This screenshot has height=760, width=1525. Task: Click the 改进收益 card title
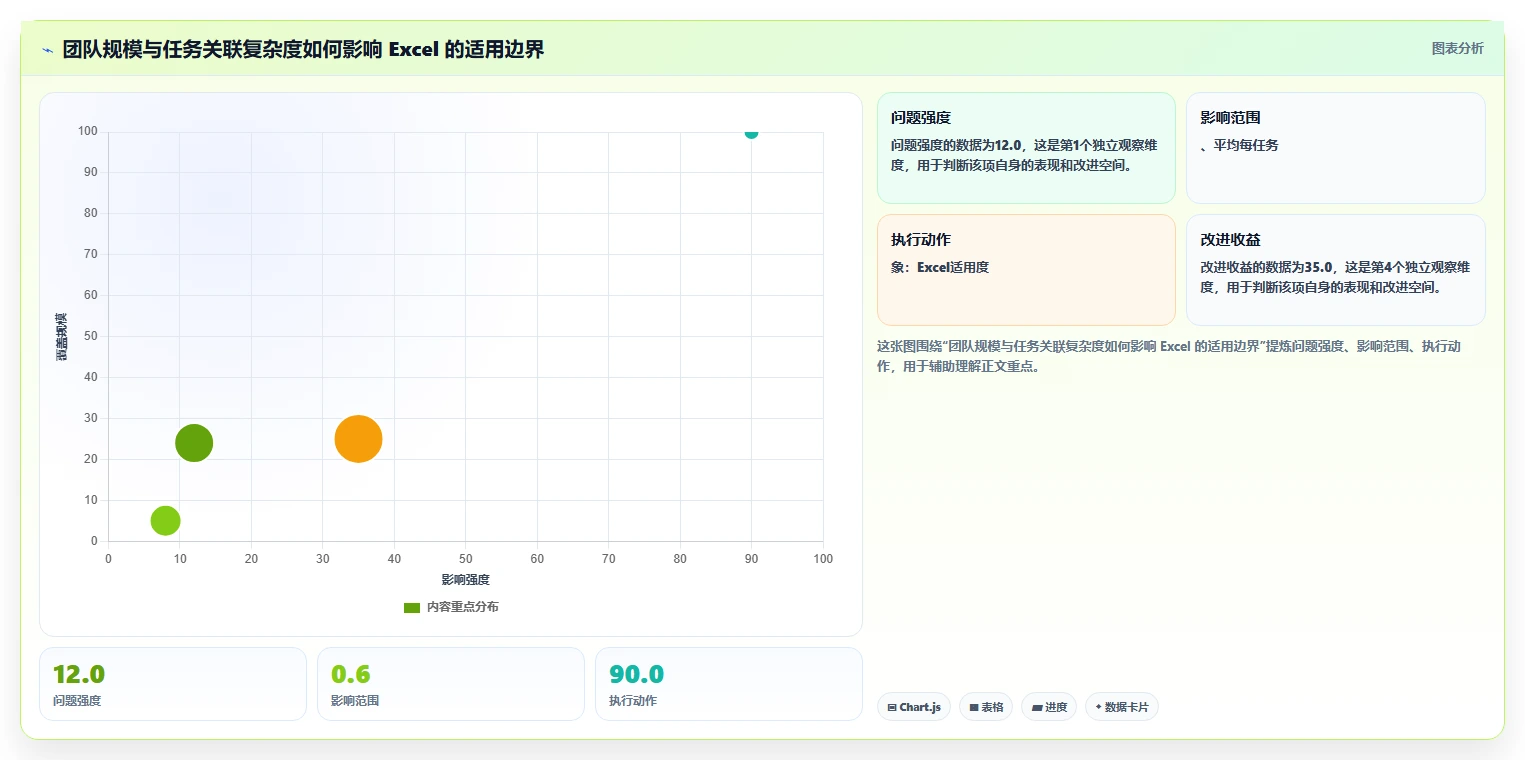1230,240
